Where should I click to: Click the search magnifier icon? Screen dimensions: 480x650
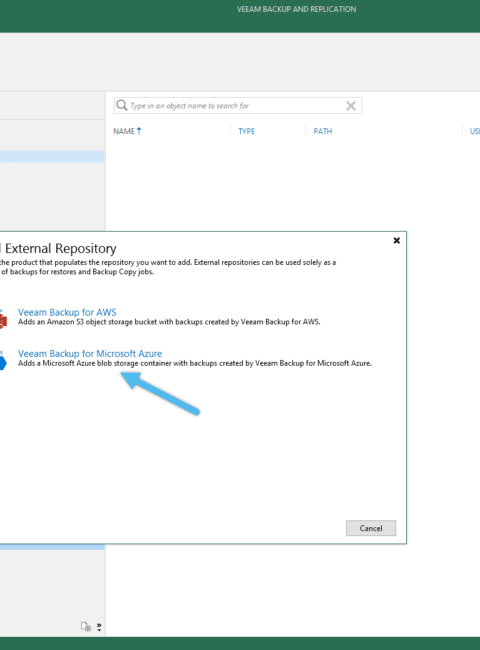coord(121,105)
